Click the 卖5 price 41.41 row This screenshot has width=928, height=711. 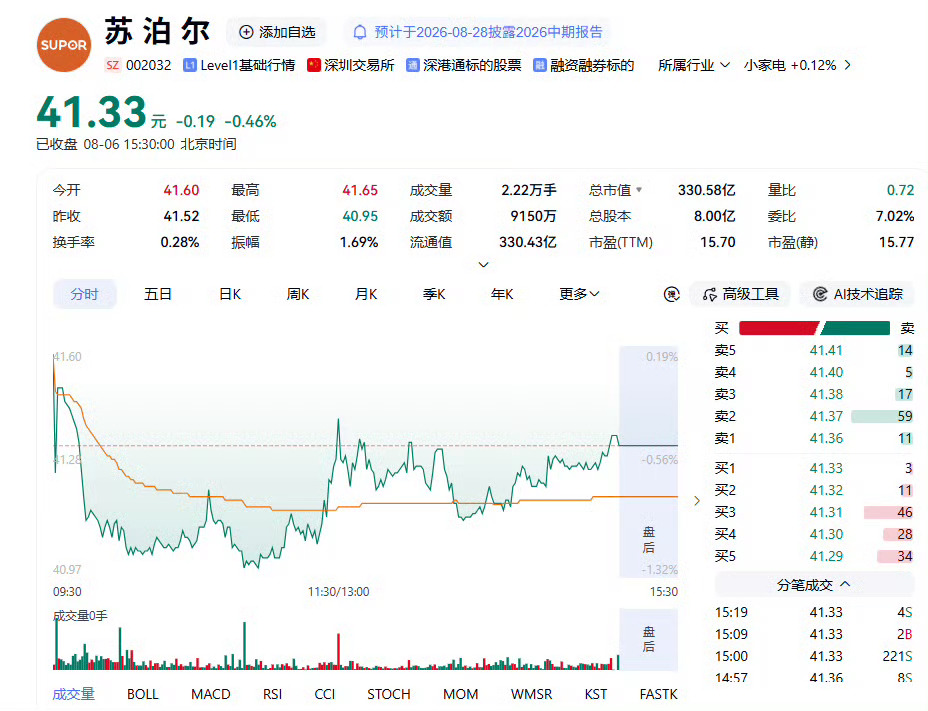coord(814,350)
